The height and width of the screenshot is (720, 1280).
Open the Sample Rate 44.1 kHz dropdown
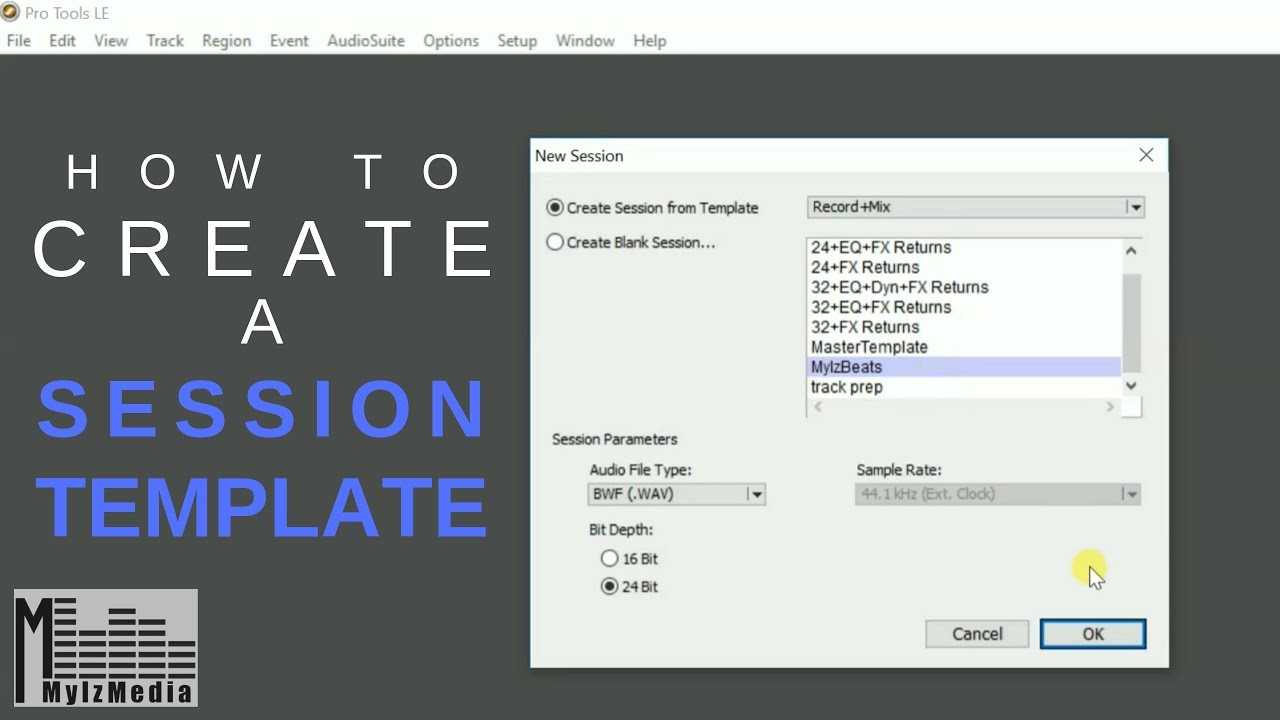998,494
